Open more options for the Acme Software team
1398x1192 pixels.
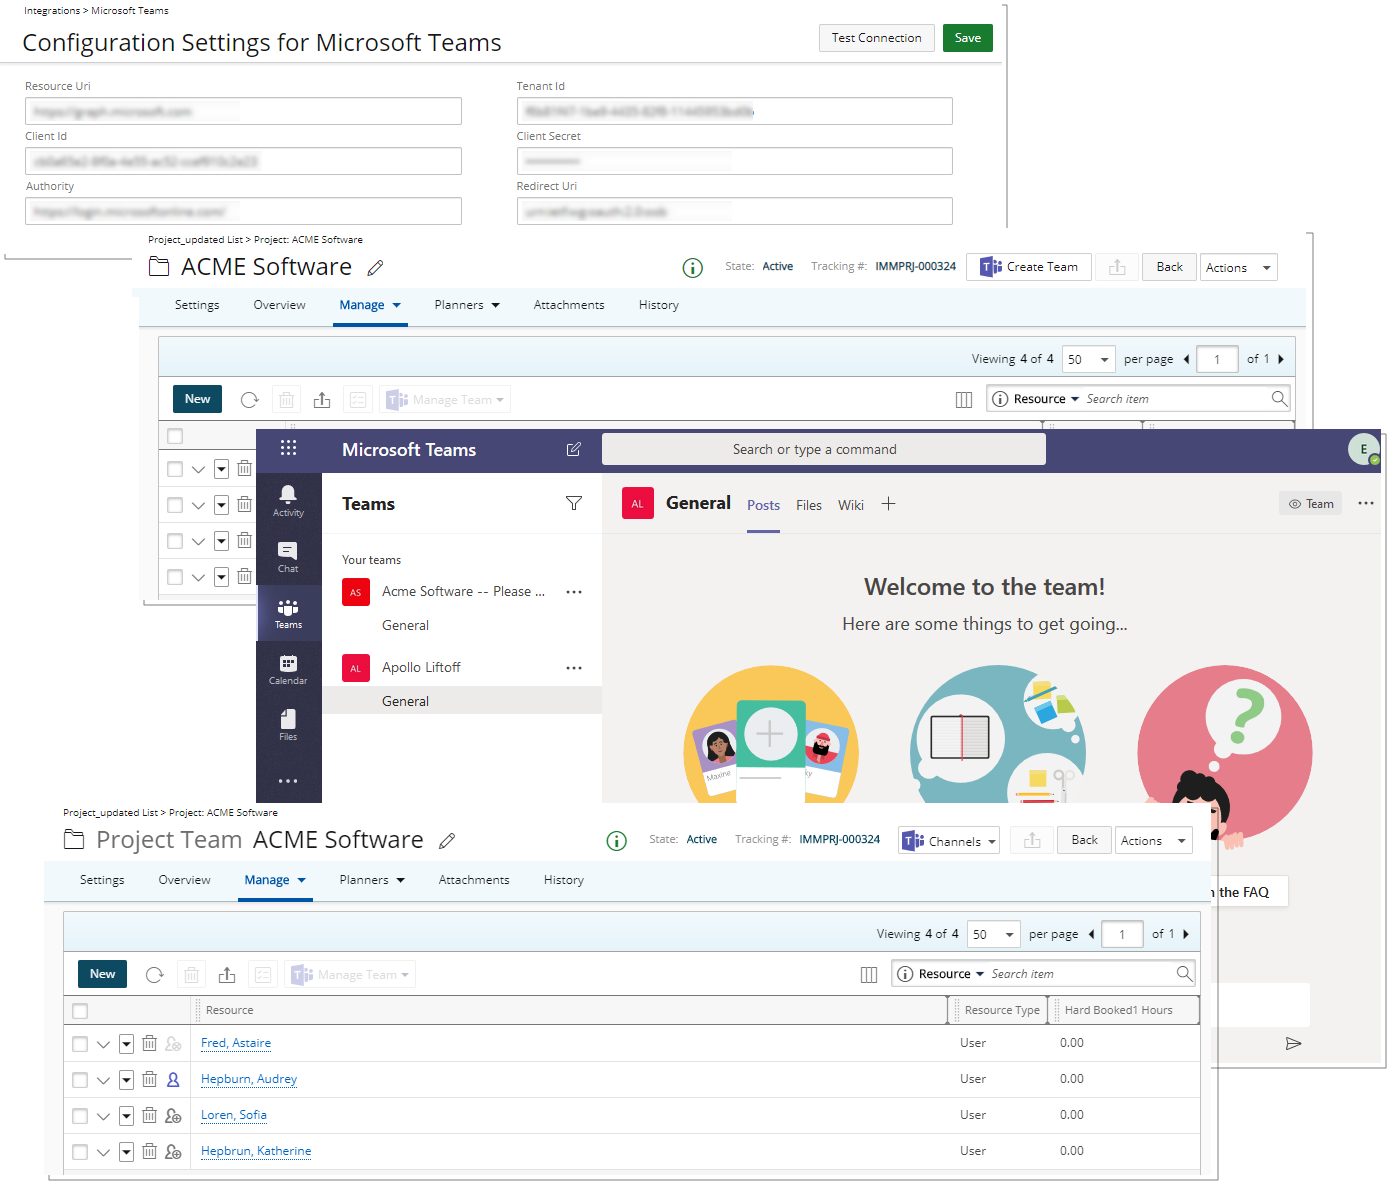tap(574, 592)
